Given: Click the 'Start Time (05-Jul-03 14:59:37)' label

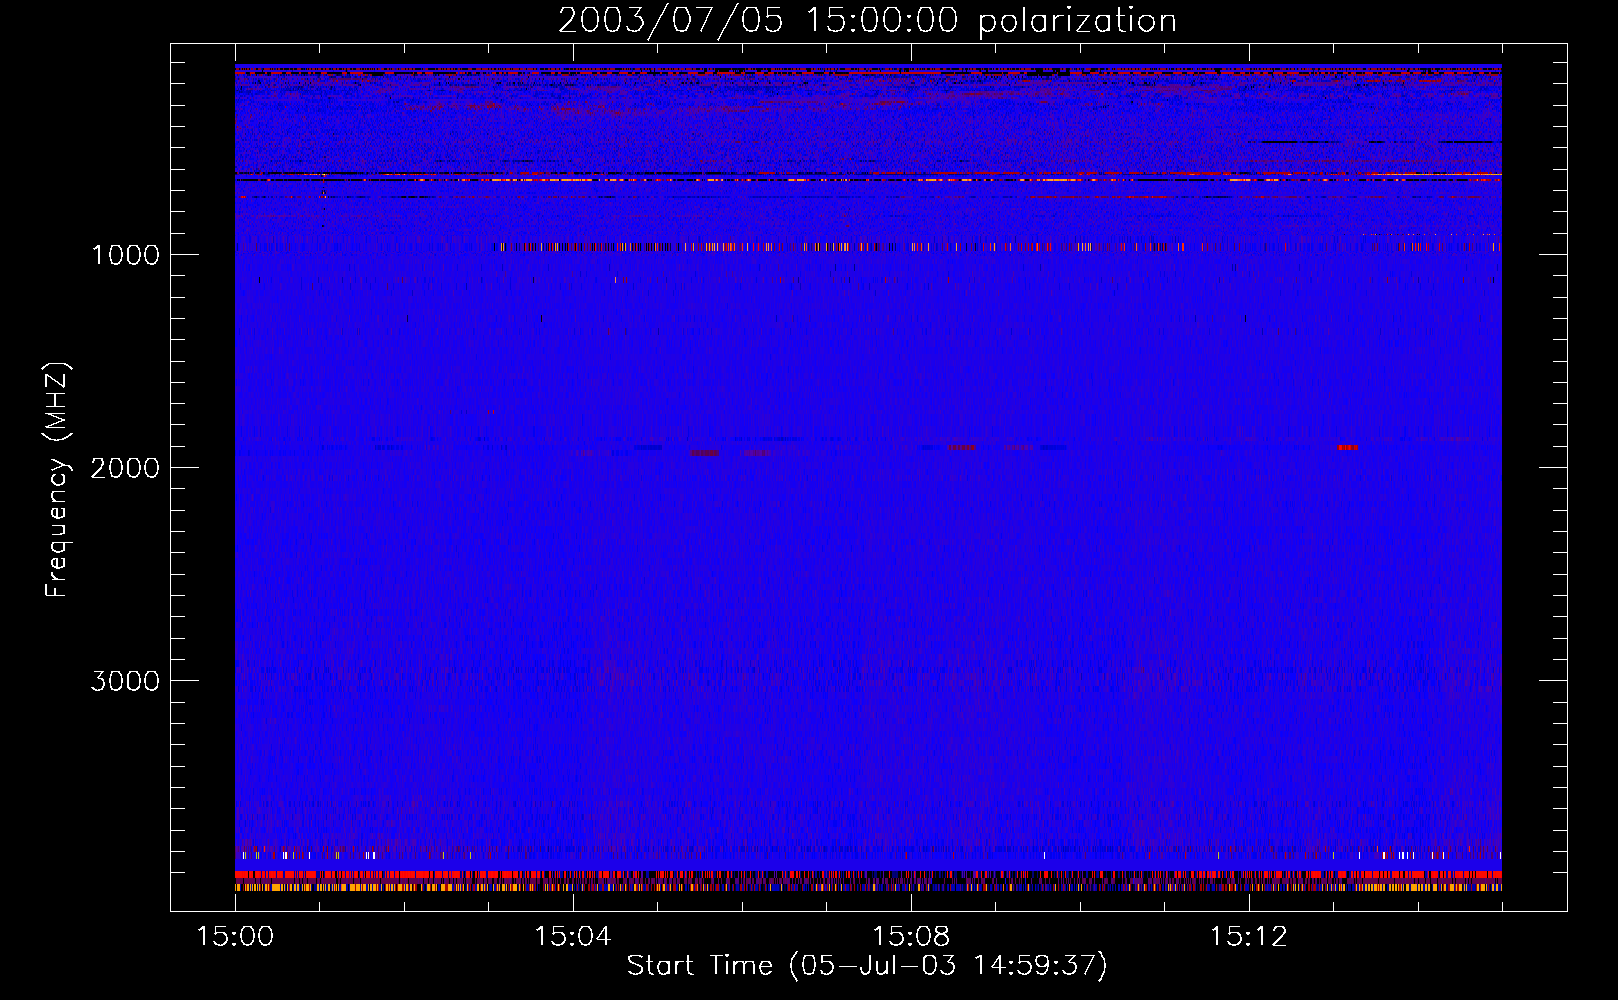Looking at the screenshot, I should (867, 966).
